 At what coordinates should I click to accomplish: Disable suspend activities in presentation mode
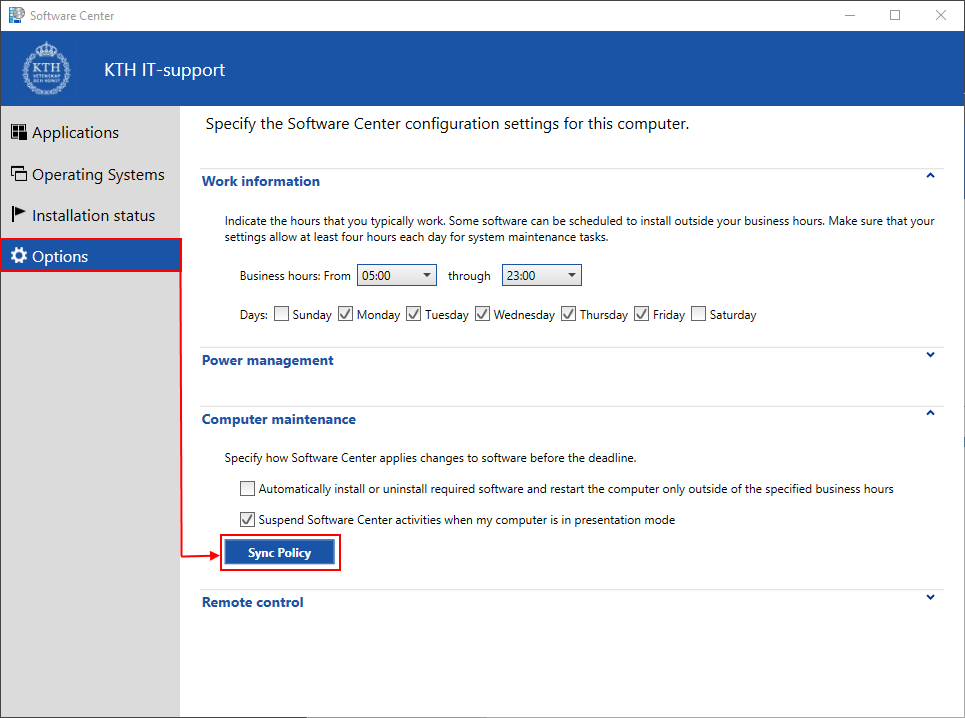pos(247,520)
